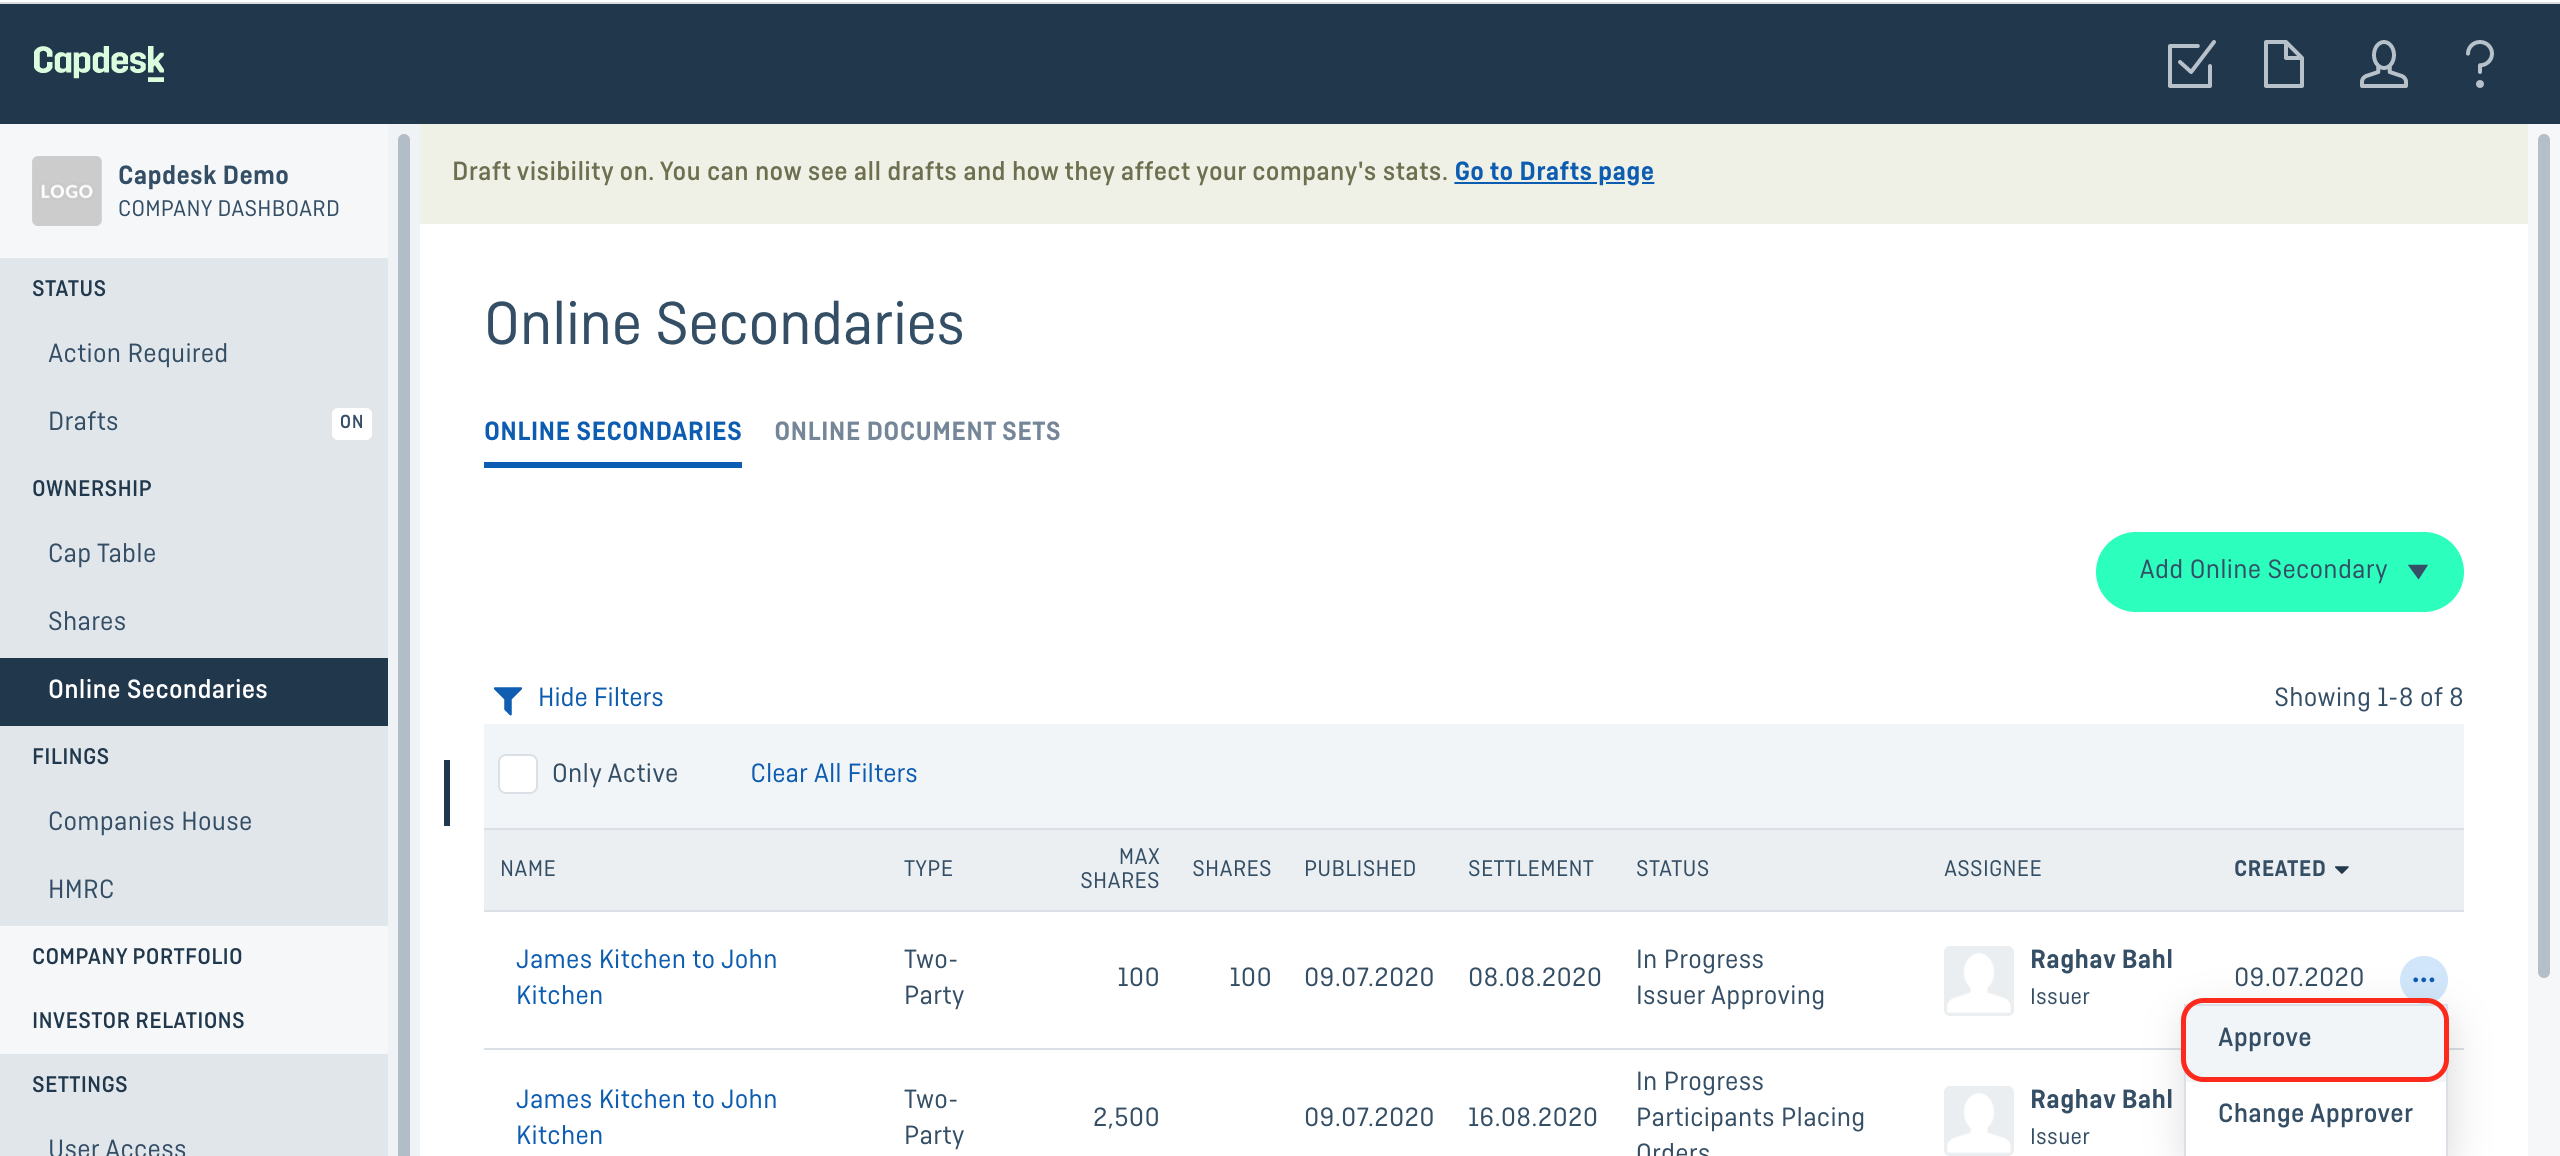2560x1156 pixels.
Task: Open Cap Table in the sidebar
Action: pos(102,554)
